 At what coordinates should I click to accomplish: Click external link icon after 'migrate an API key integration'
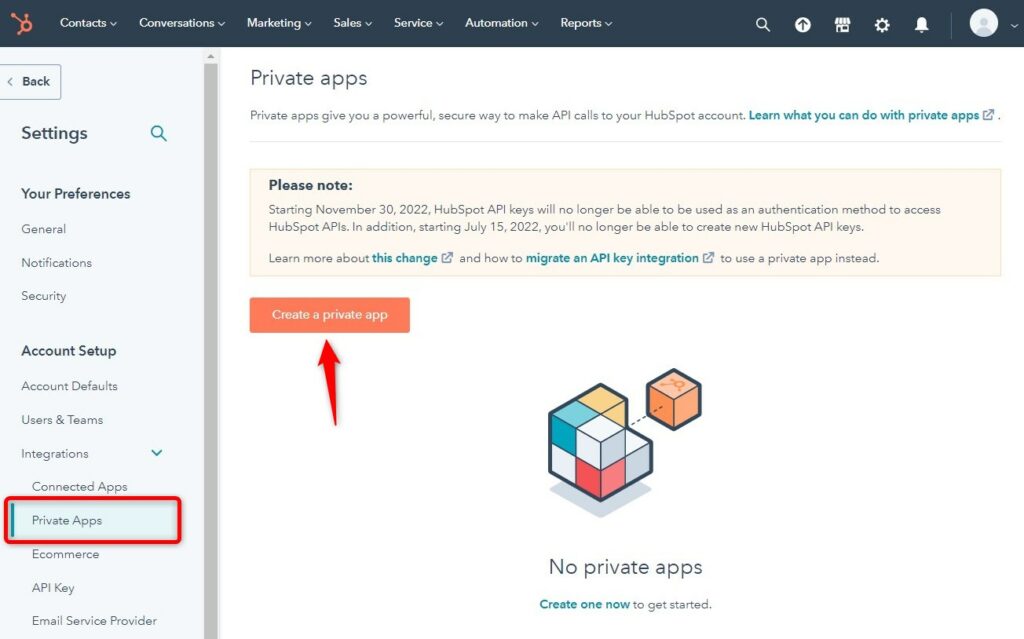[x=709, y=257]
